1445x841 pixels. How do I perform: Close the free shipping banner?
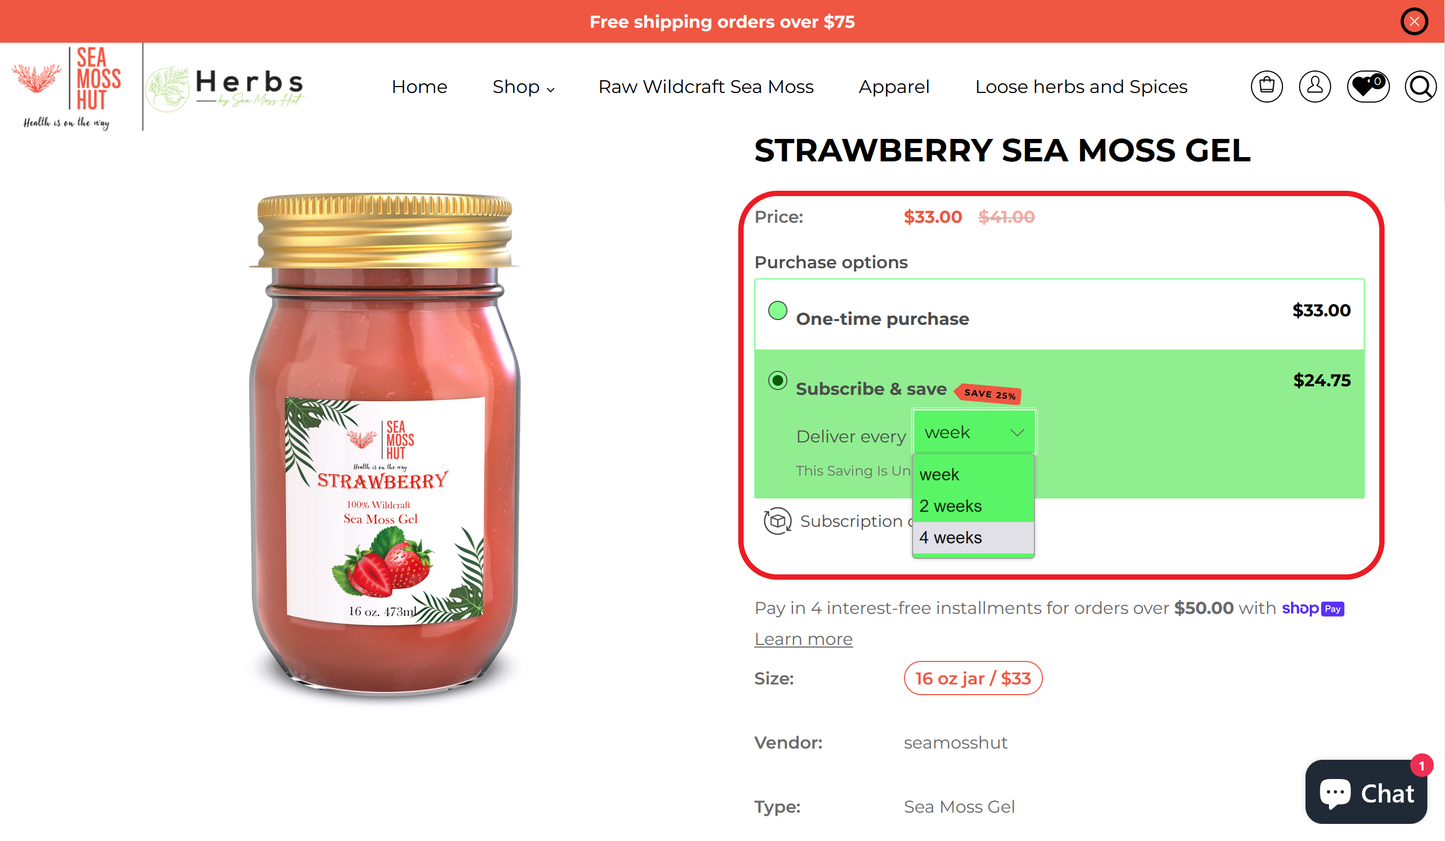(1414, 21)
